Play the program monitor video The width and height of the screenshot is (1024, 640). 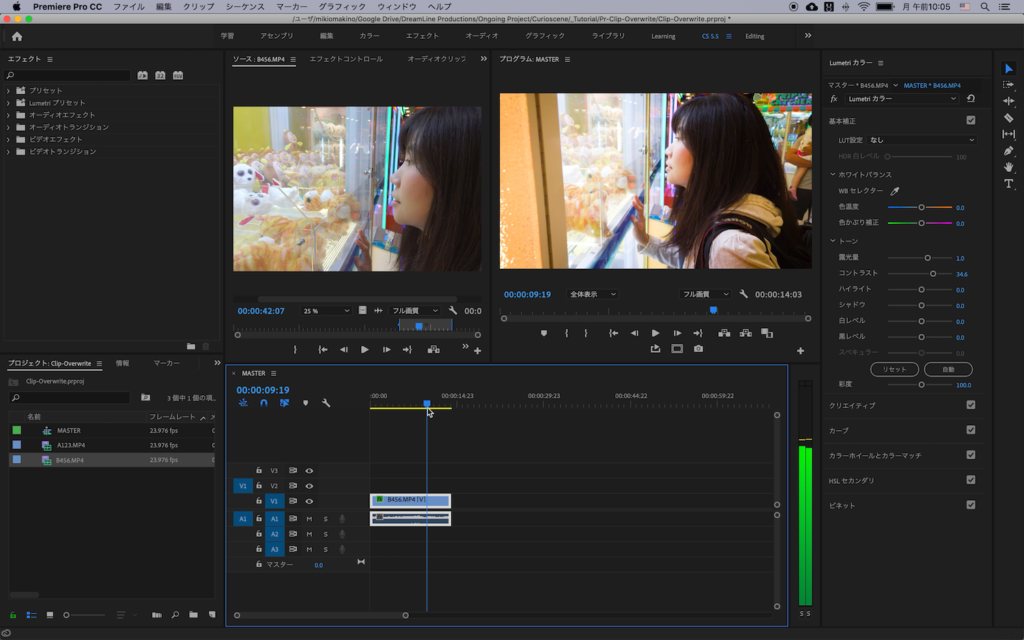pyautogui.click(x=655, y=333)
